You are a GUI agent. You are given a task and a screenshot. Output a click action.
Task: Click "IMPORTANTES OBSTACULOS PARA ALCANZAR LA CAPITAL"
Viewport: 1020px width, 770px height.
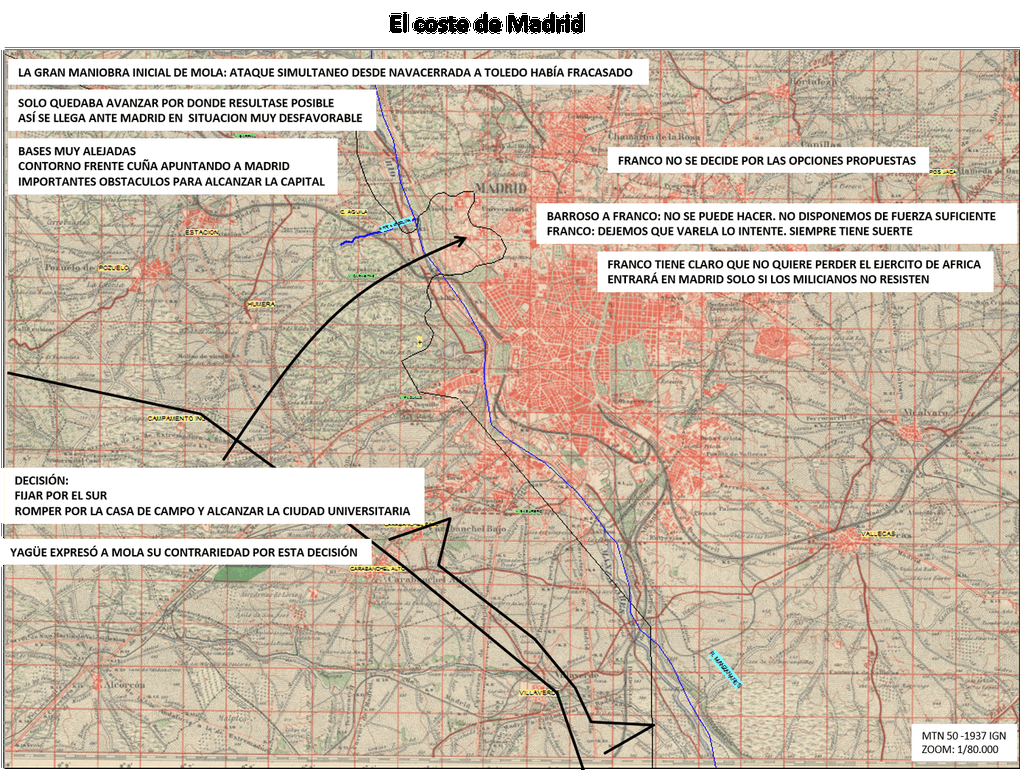click(171, 181)
